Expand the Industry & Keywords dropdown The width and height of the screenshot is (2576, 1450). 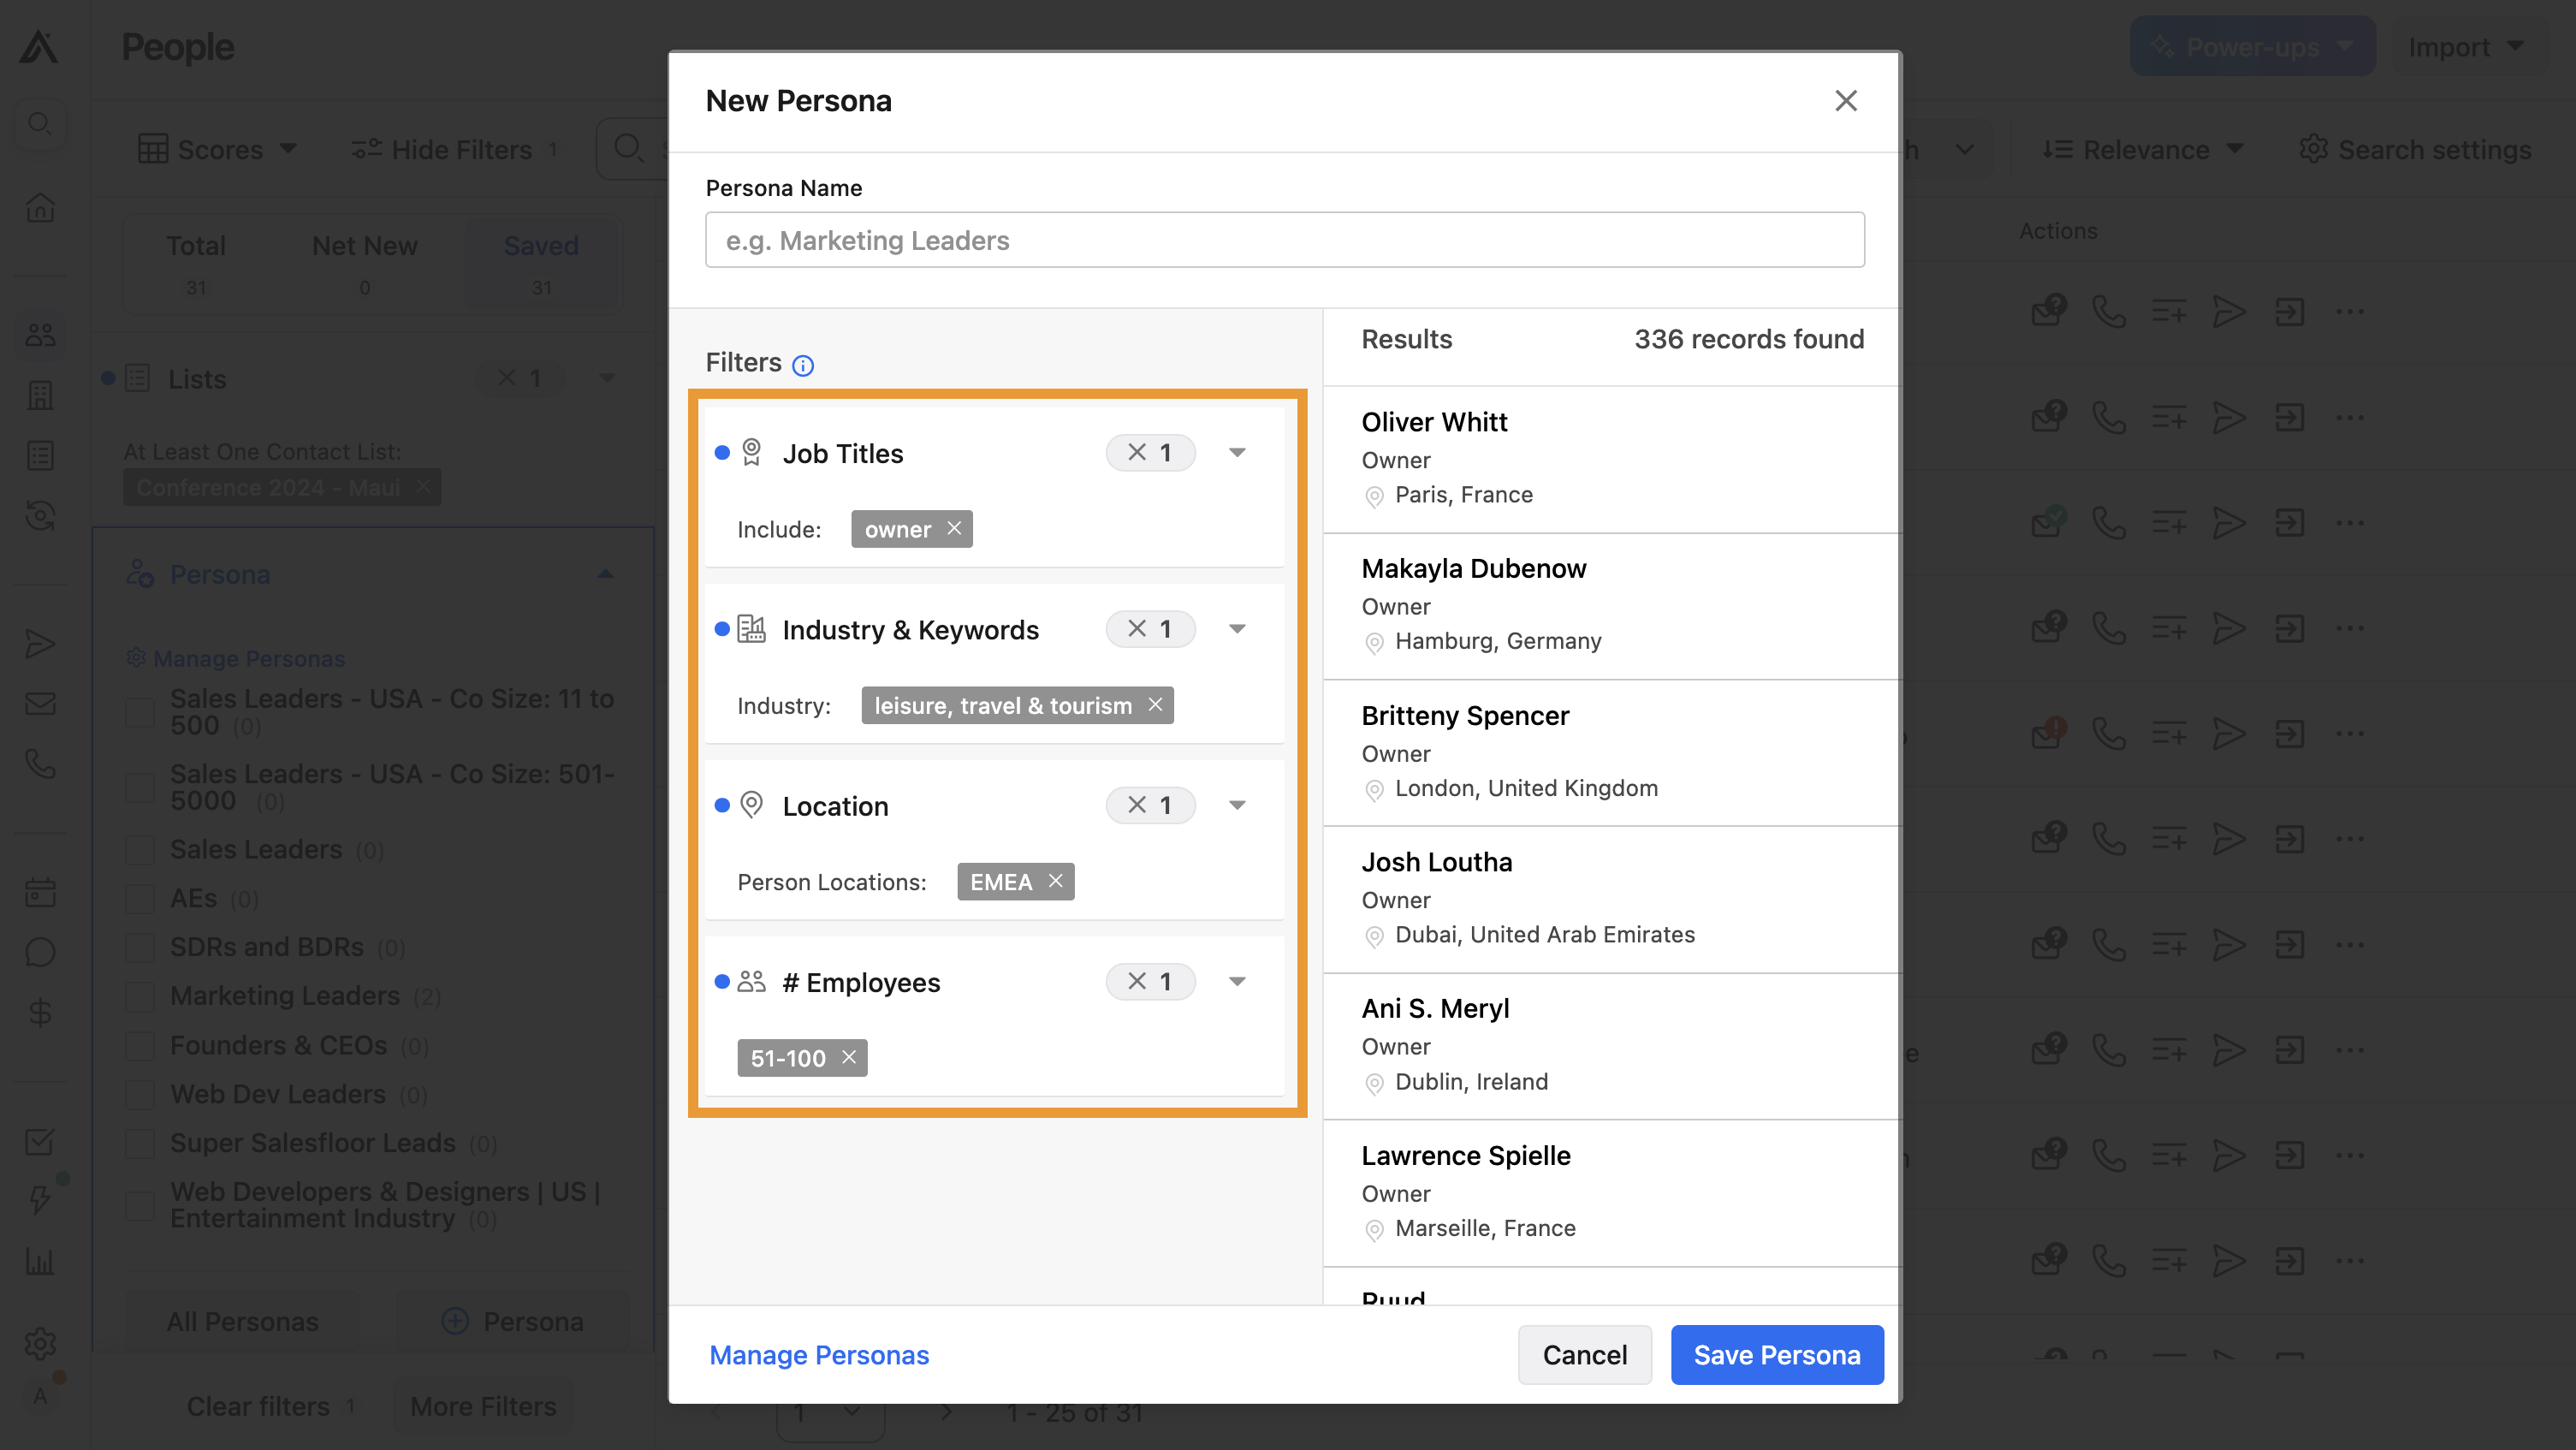pos(1237,629)
